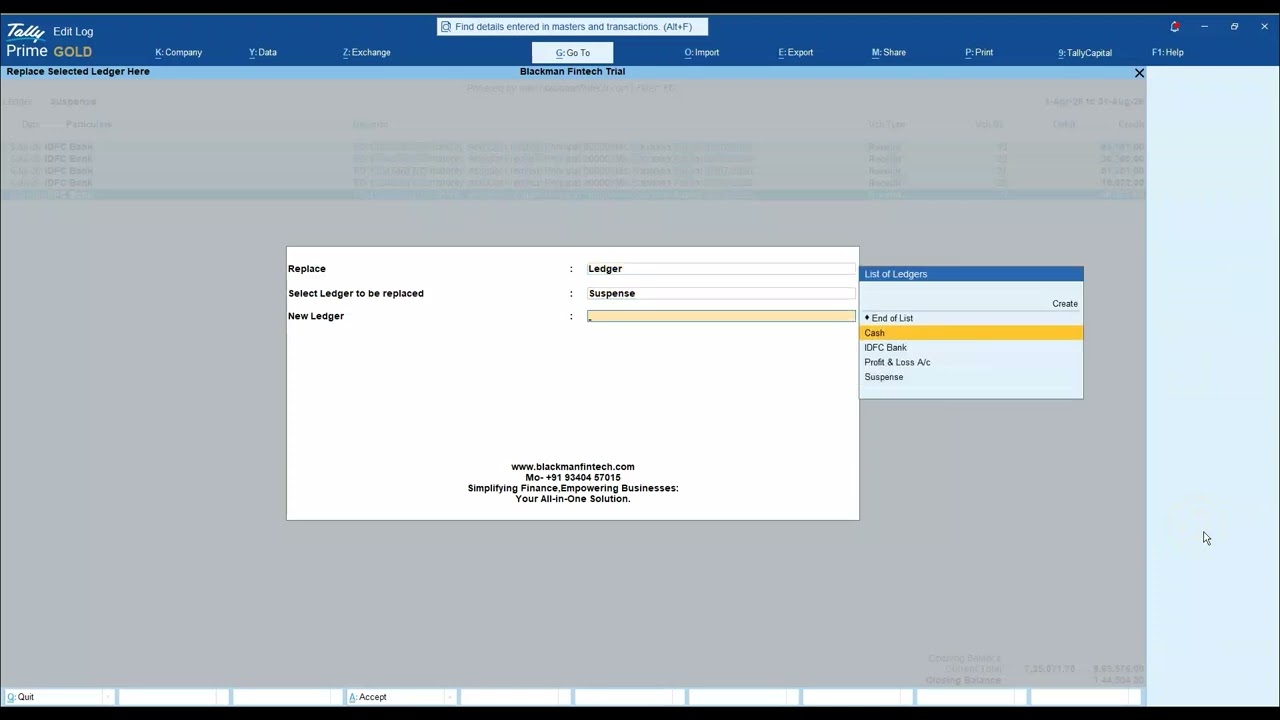Click the search field magnifier icon
The width and height of the screenshot is (1280, 720).
click(x=446, y=27)
